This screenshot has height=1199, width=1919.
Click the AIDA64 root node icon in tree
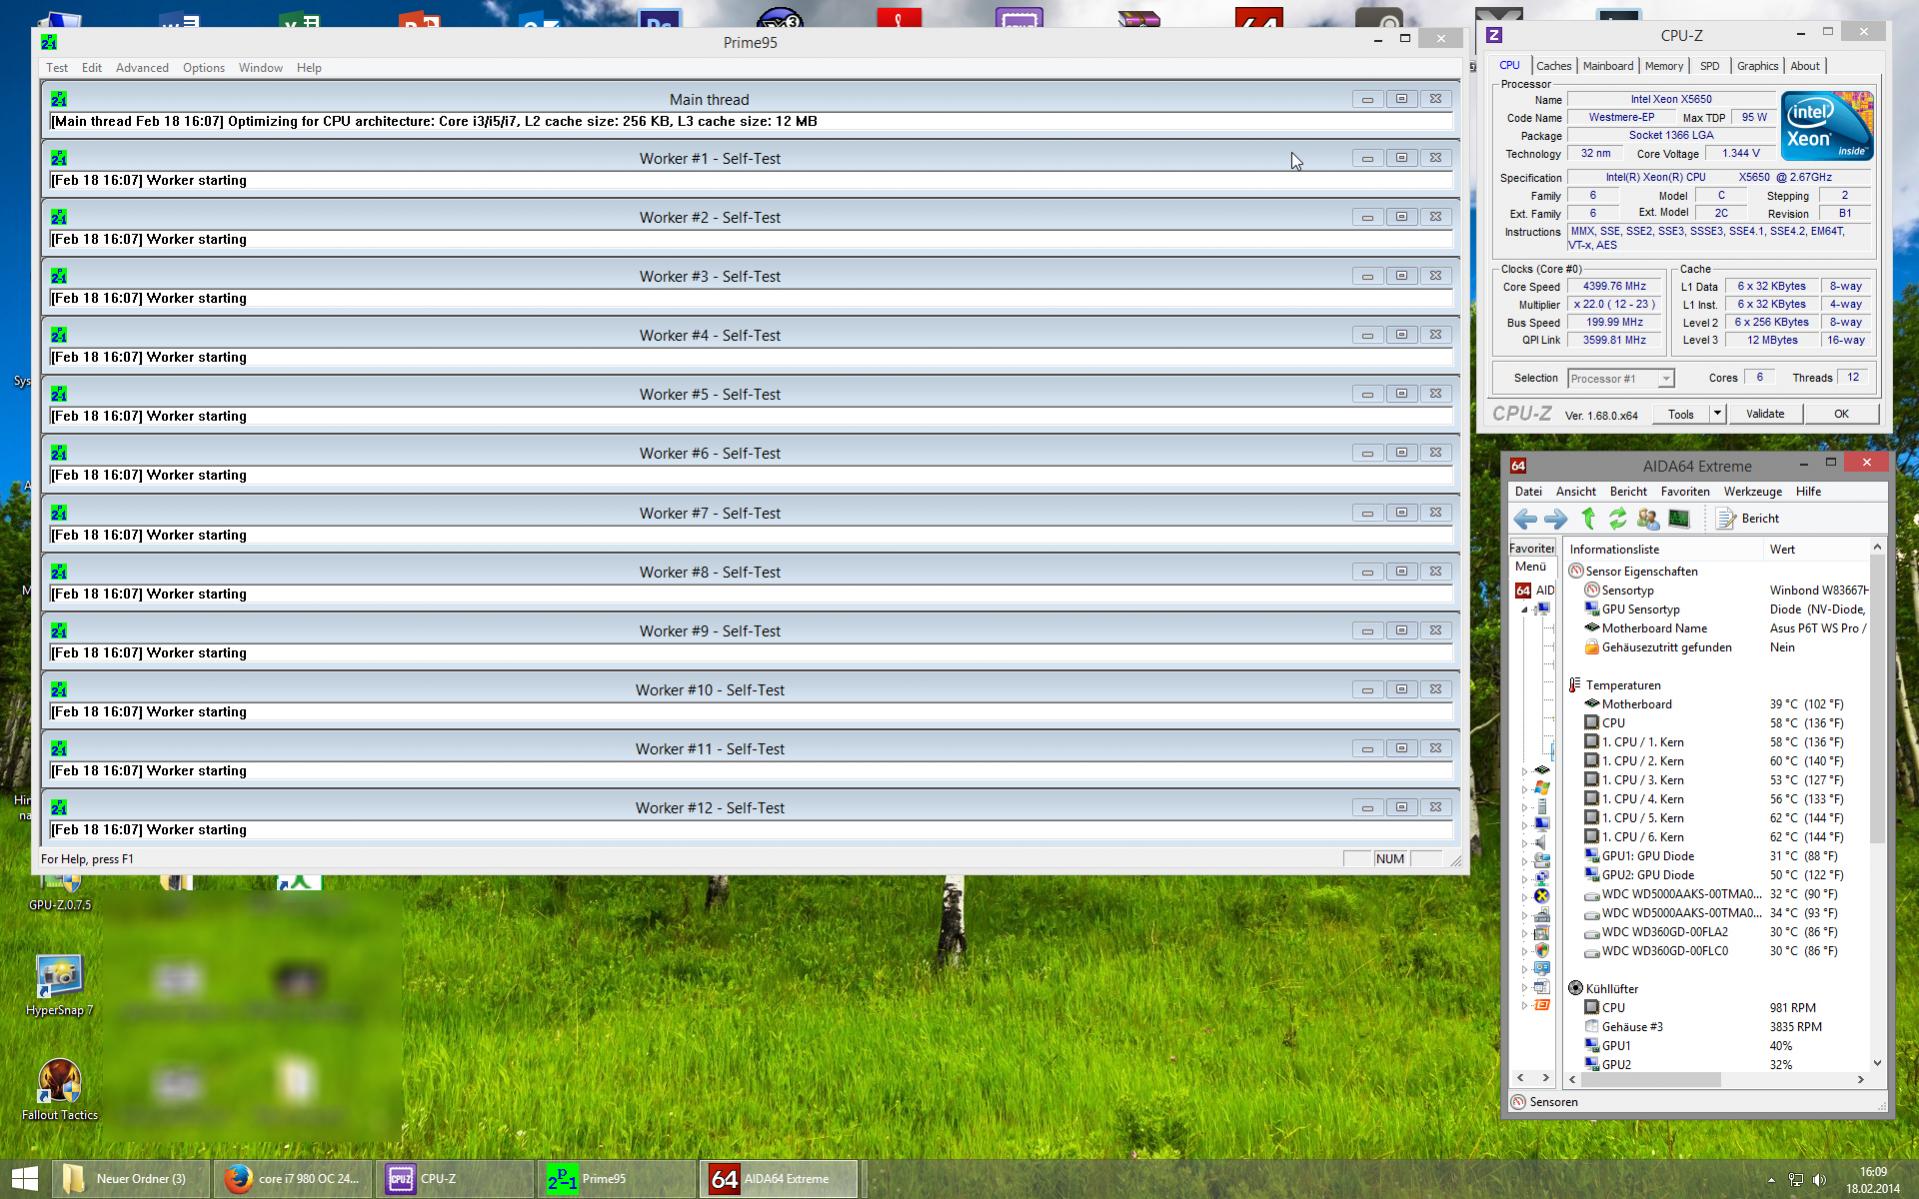(1523, 590)
